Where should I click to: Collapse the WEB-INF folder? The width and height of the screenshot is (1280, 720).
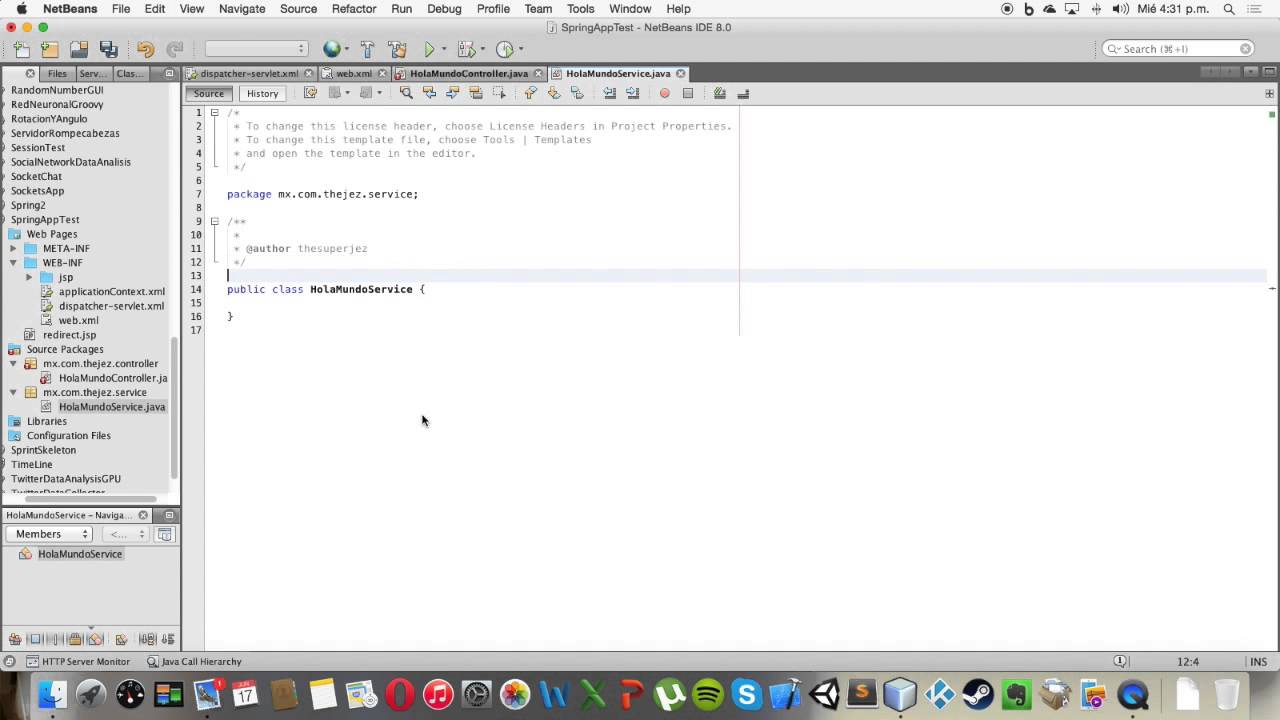(13, 263)
